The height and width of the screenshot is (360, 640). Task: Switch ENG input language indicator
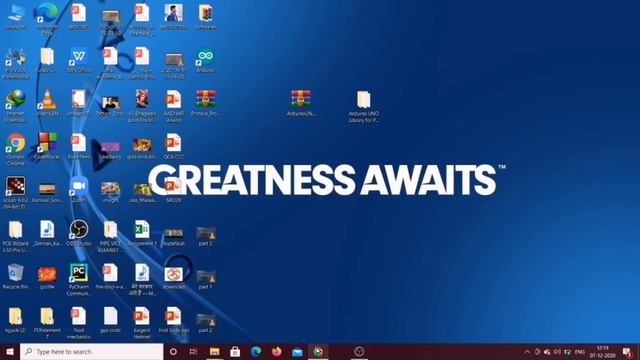click(580, 351)
